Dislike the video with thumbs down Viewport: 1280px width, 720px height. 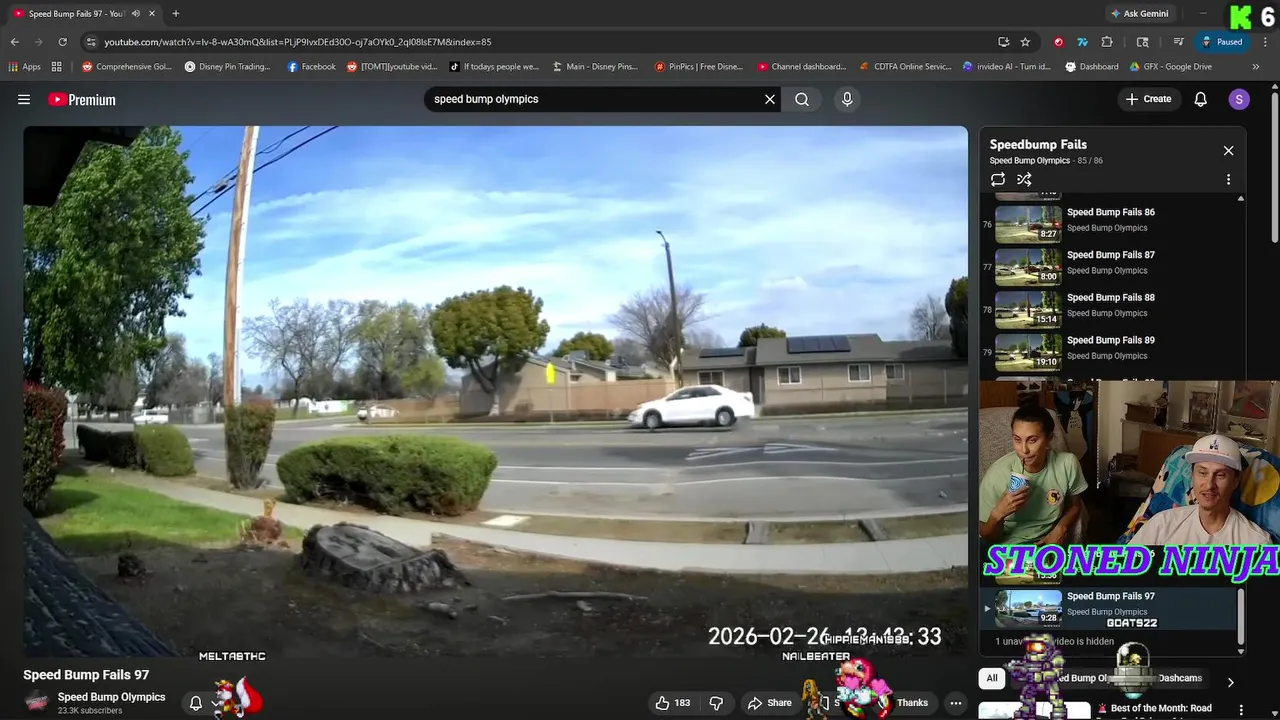tap(716, 703)
